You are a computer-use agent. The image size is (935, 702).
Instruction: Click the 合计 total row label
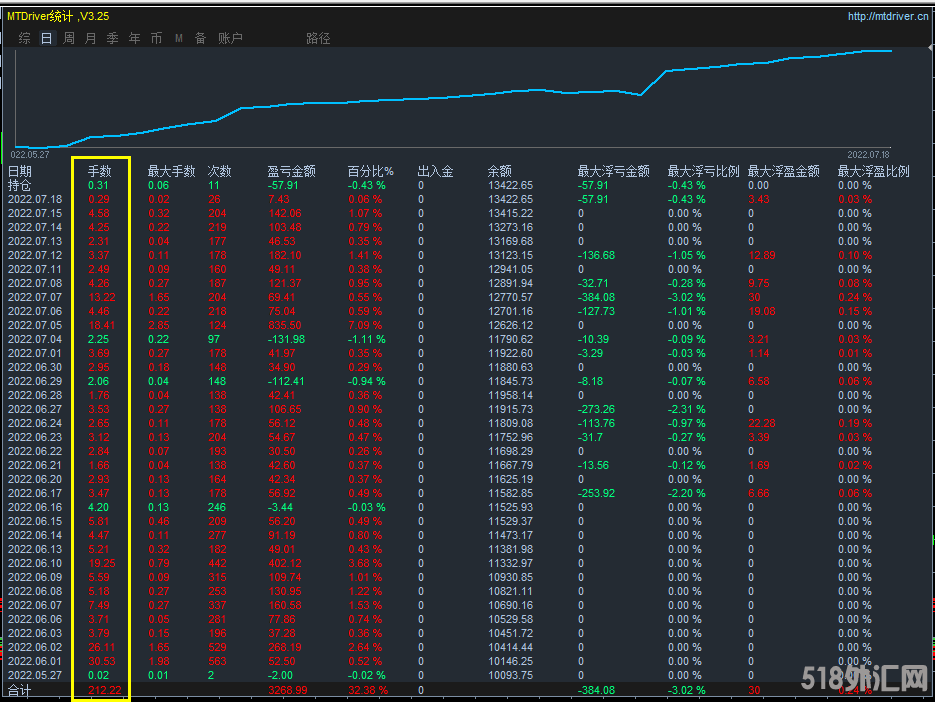point(20,690)
